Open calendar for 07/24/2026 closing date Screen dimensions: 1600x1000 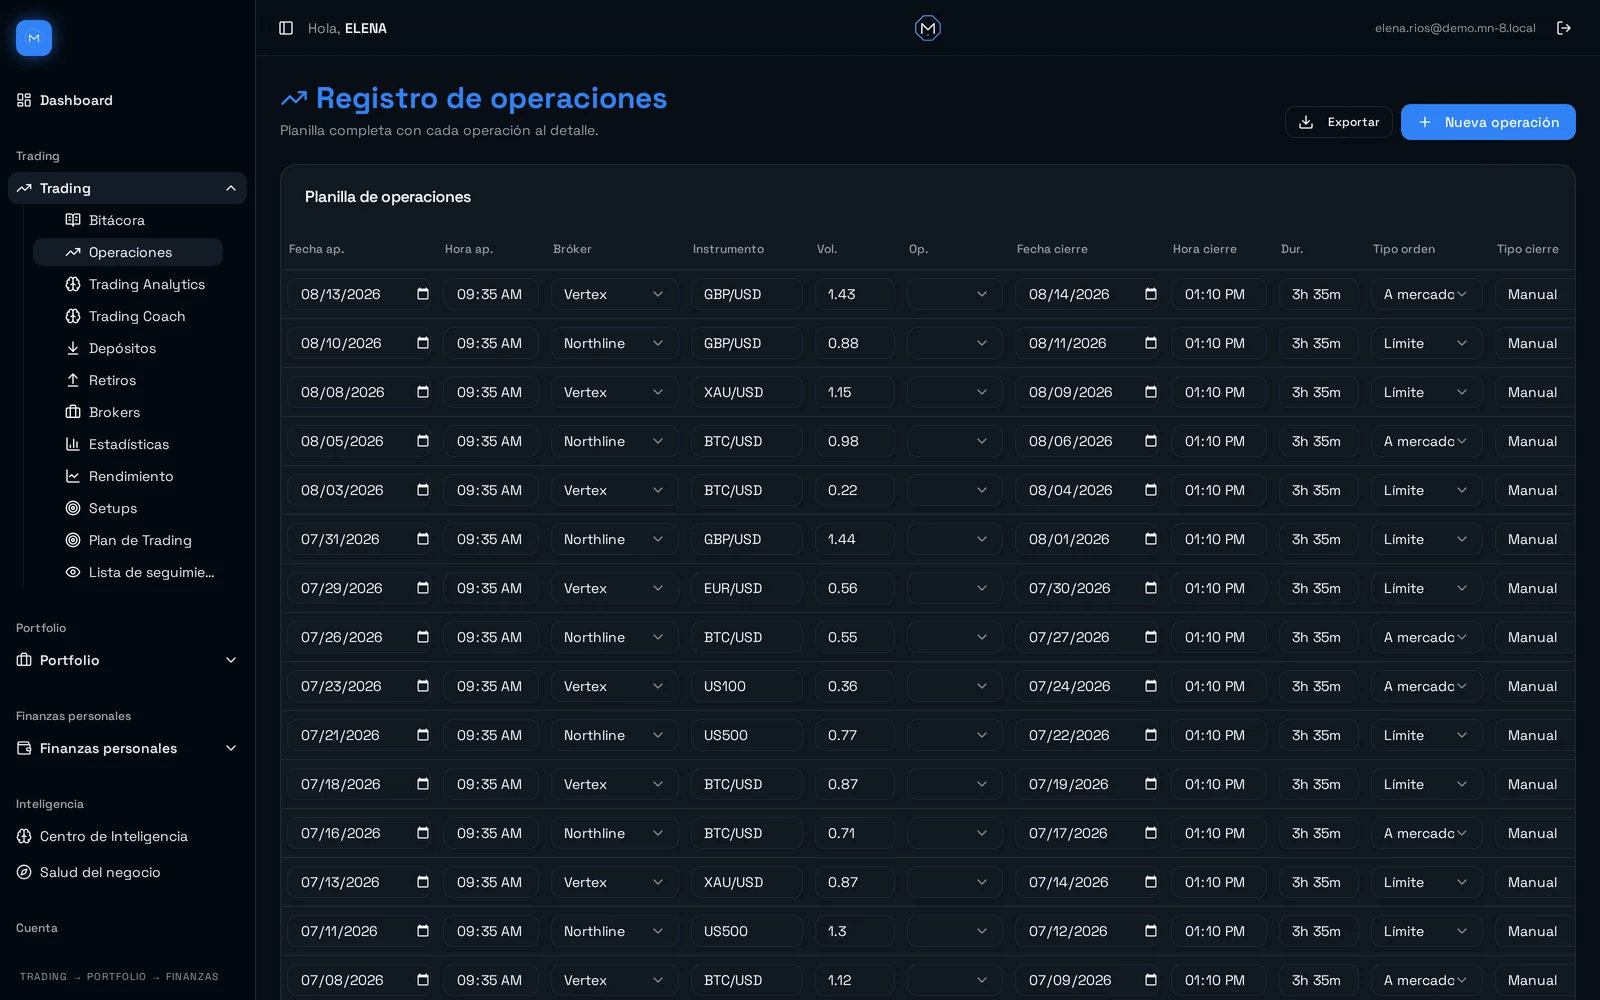[x=1151, y=686]
